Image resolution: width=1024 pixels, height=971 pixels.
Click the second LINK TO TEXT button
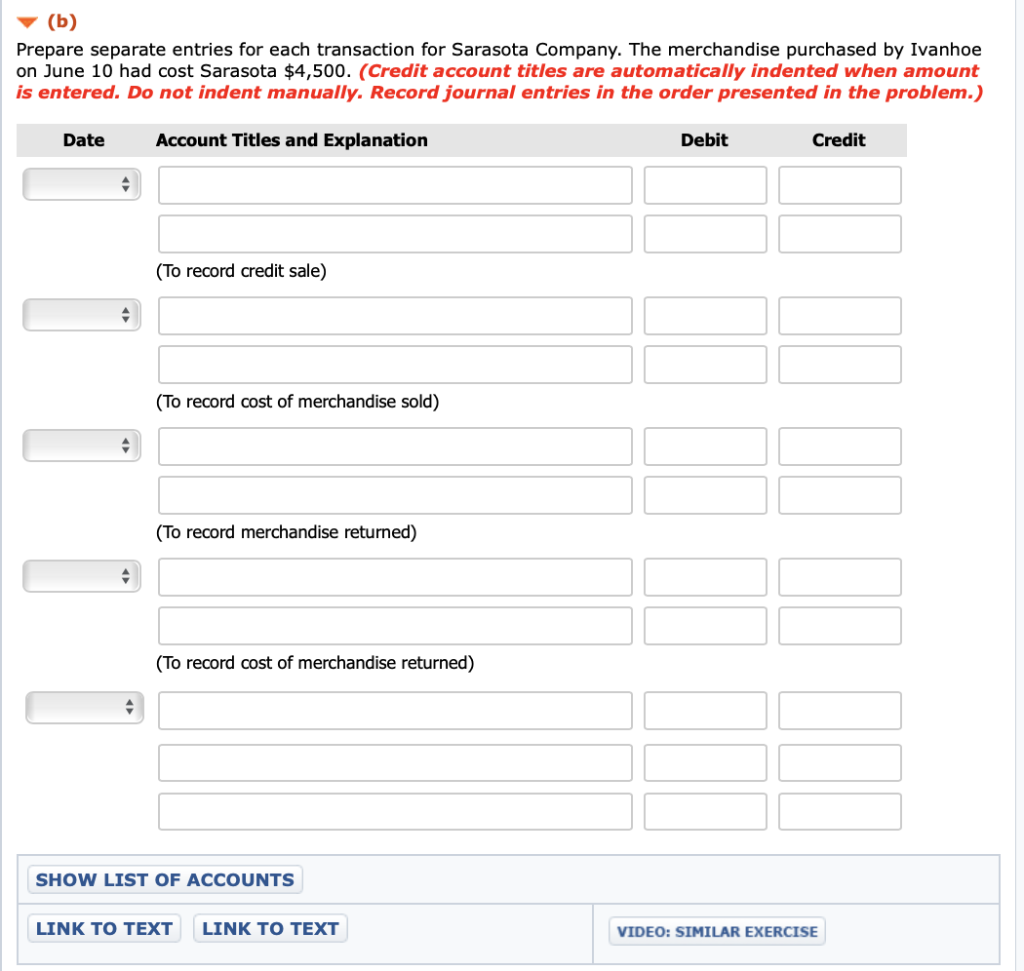[269, 928]
